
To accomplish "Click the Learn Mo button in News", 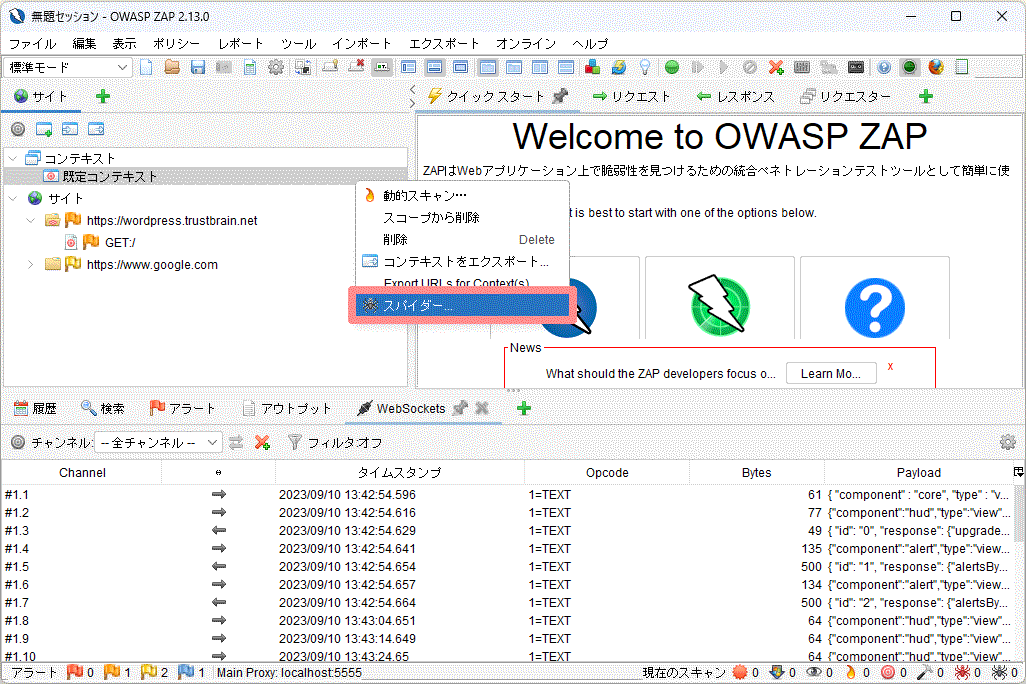I will pyautogui.click(x=830, y=372).
